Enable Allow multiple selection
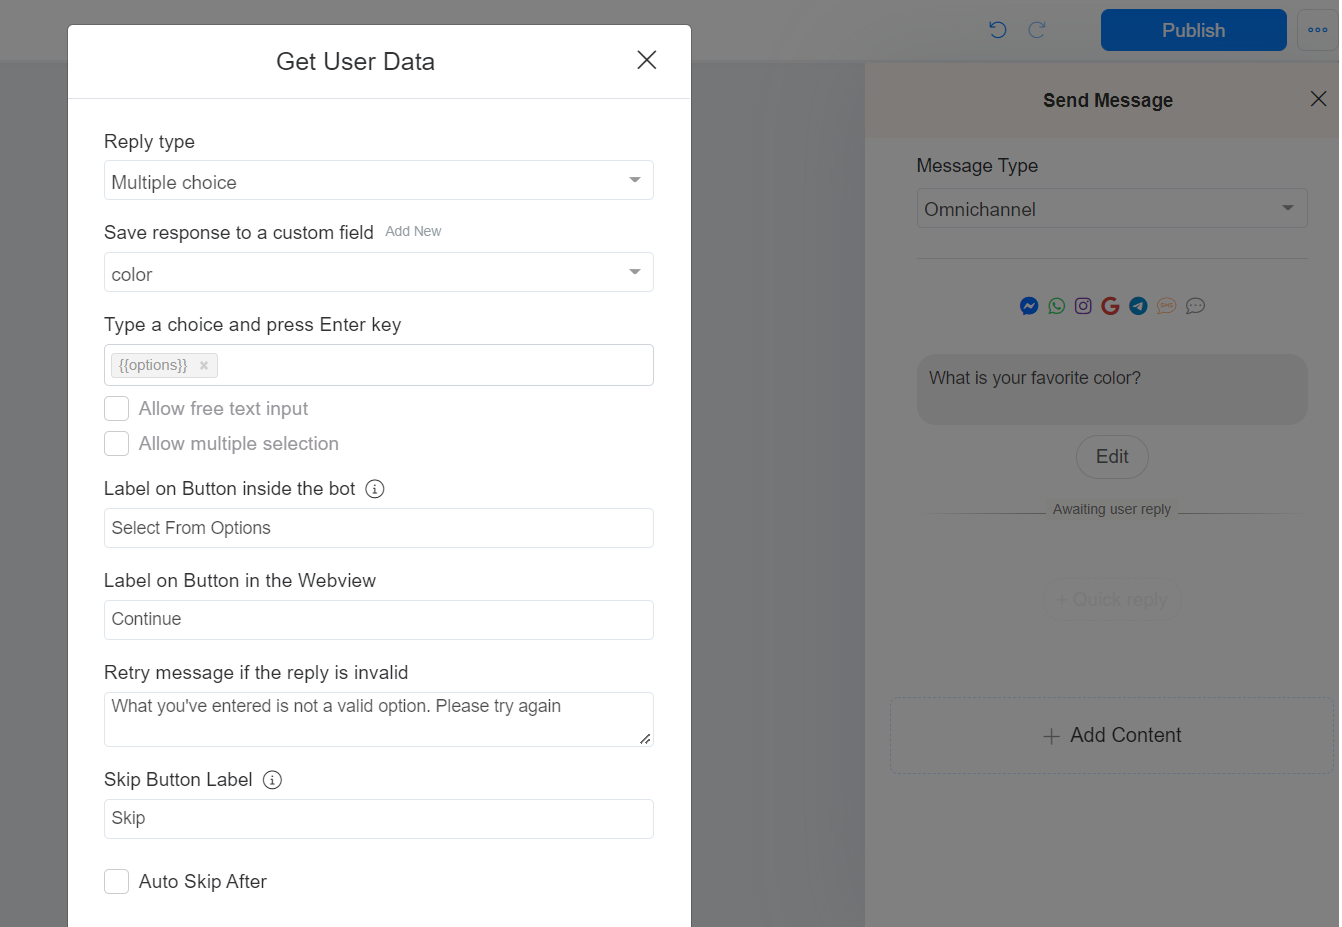 116,443
